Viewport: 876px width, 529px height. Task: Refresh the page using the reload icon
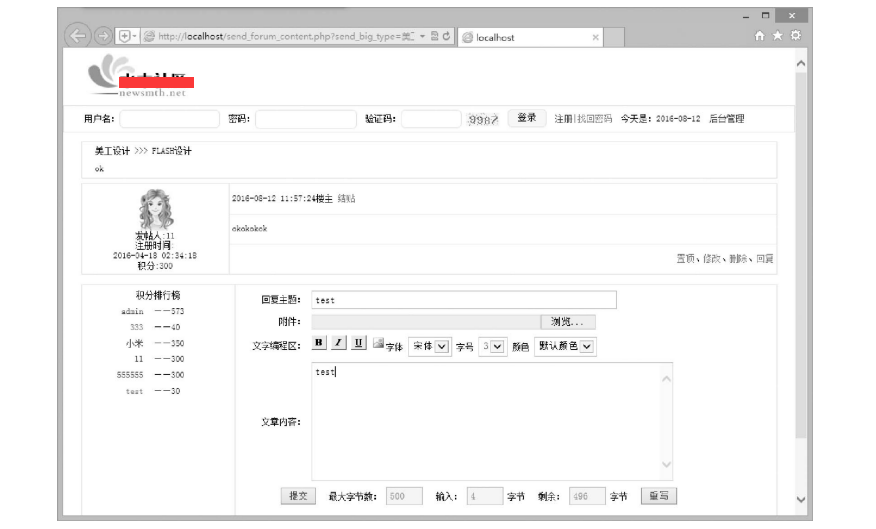pos(447,36)
